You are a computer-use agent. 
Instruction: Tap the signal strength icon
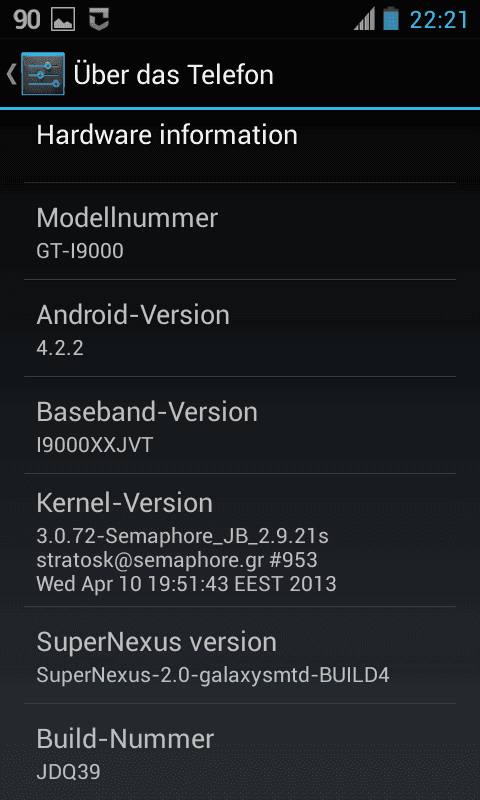pos(365,19)
